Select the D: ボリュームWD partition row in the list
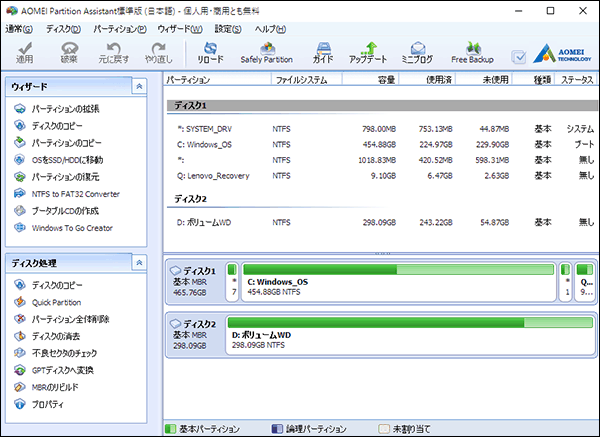This screenshot has height=437, width=600. tap(383, 222)
